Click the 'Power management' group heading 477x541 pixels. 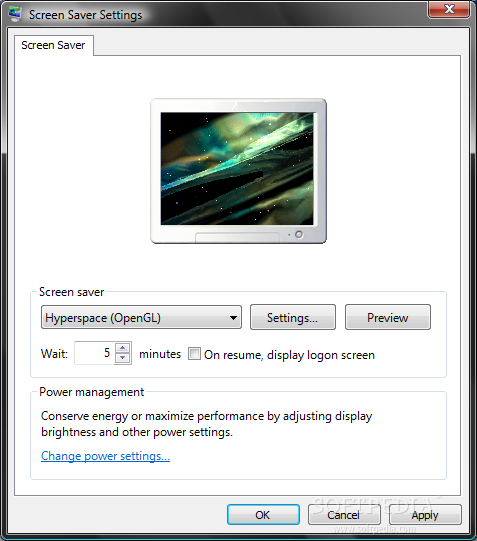[91, 392]
